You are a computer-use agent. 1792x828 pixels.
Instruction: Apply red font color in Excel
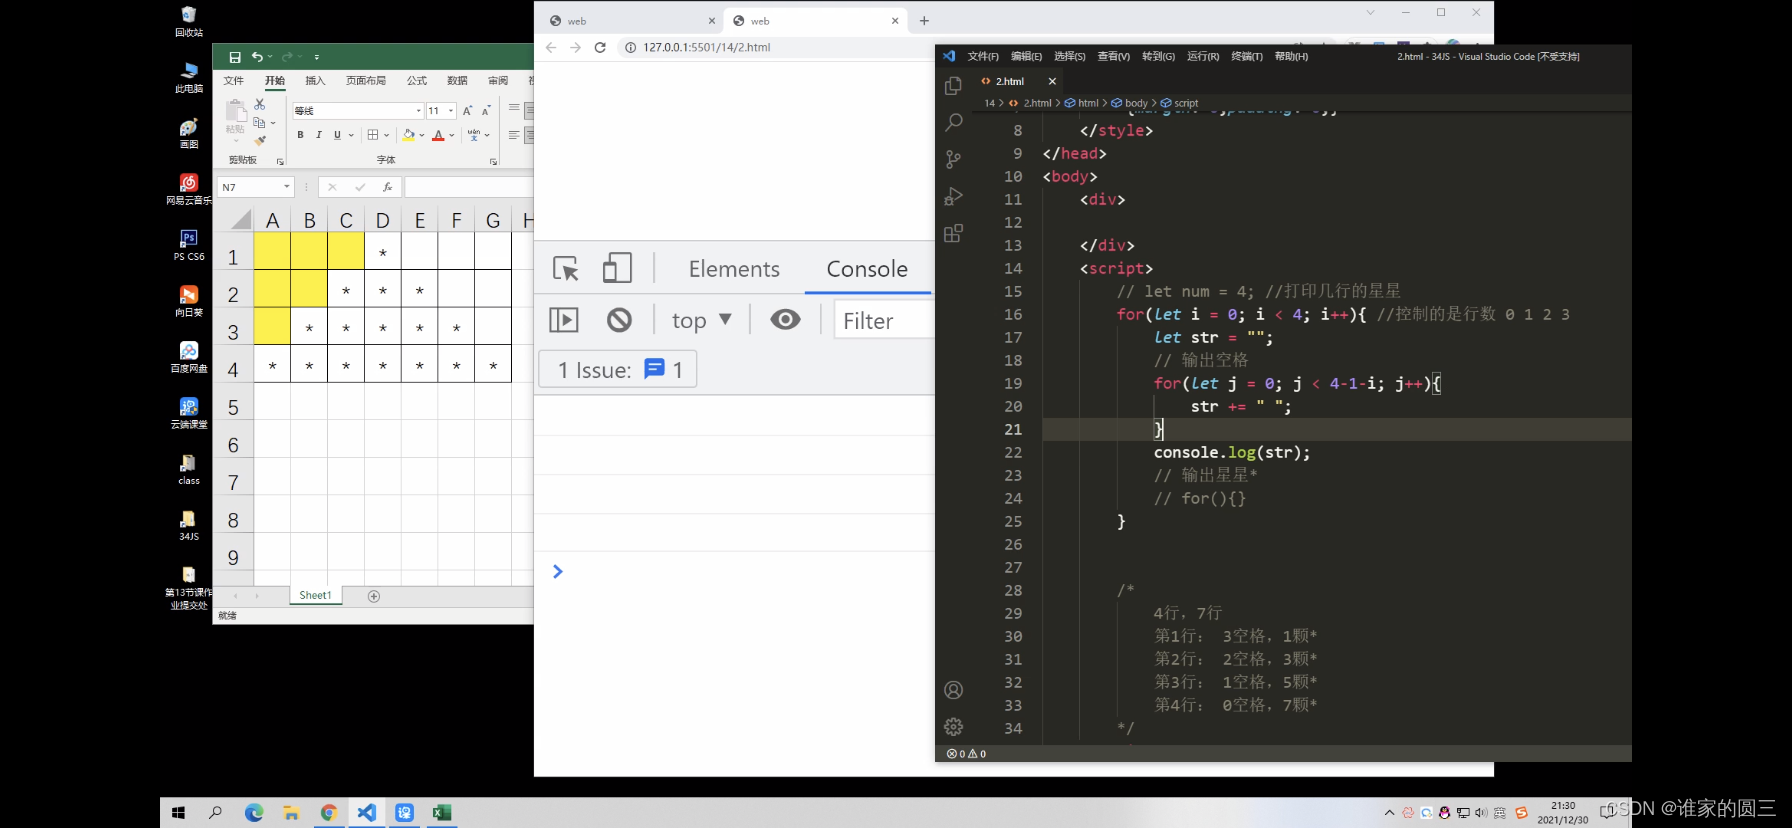[438, 135]
